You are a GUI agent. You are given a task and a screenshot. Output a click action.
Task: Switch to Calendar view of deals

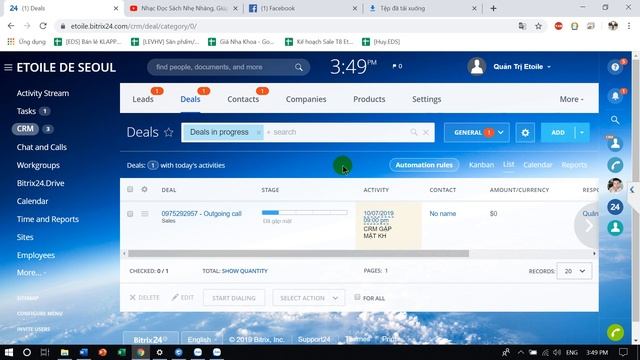(538, 165)
